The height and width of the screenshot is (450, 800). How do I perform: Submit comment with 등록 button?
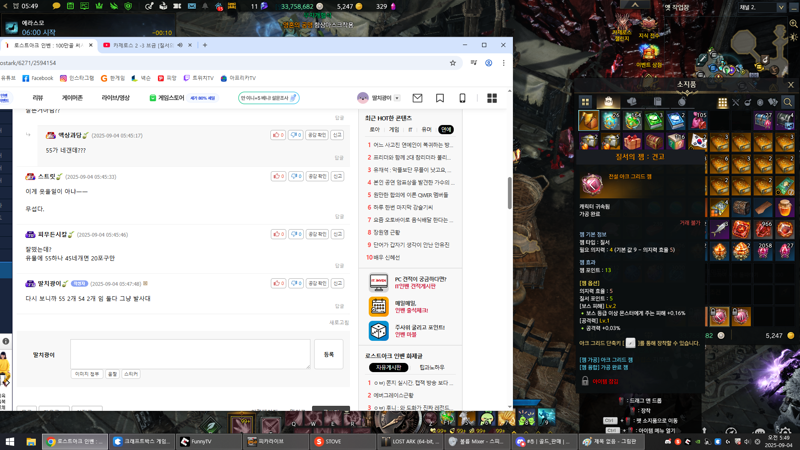[x=329, y=354]
